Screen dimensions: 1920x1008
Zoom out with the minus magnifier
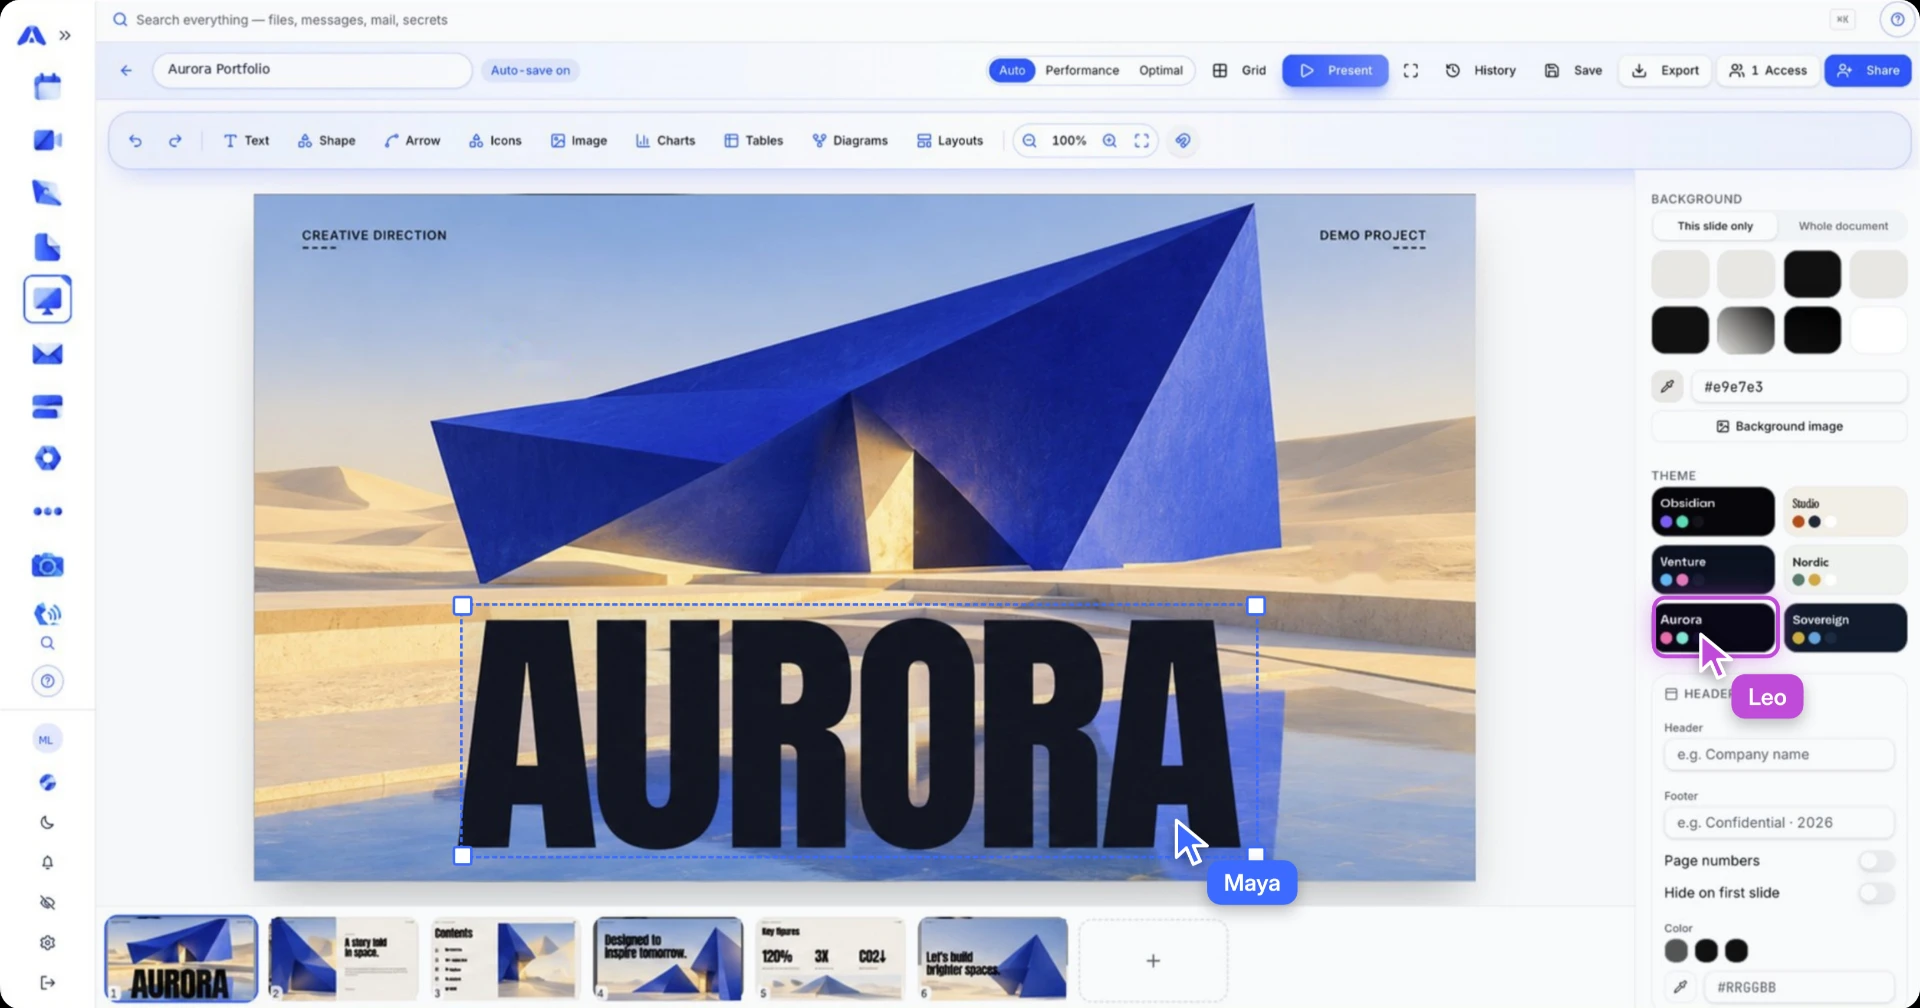(x=1029, y=141)
